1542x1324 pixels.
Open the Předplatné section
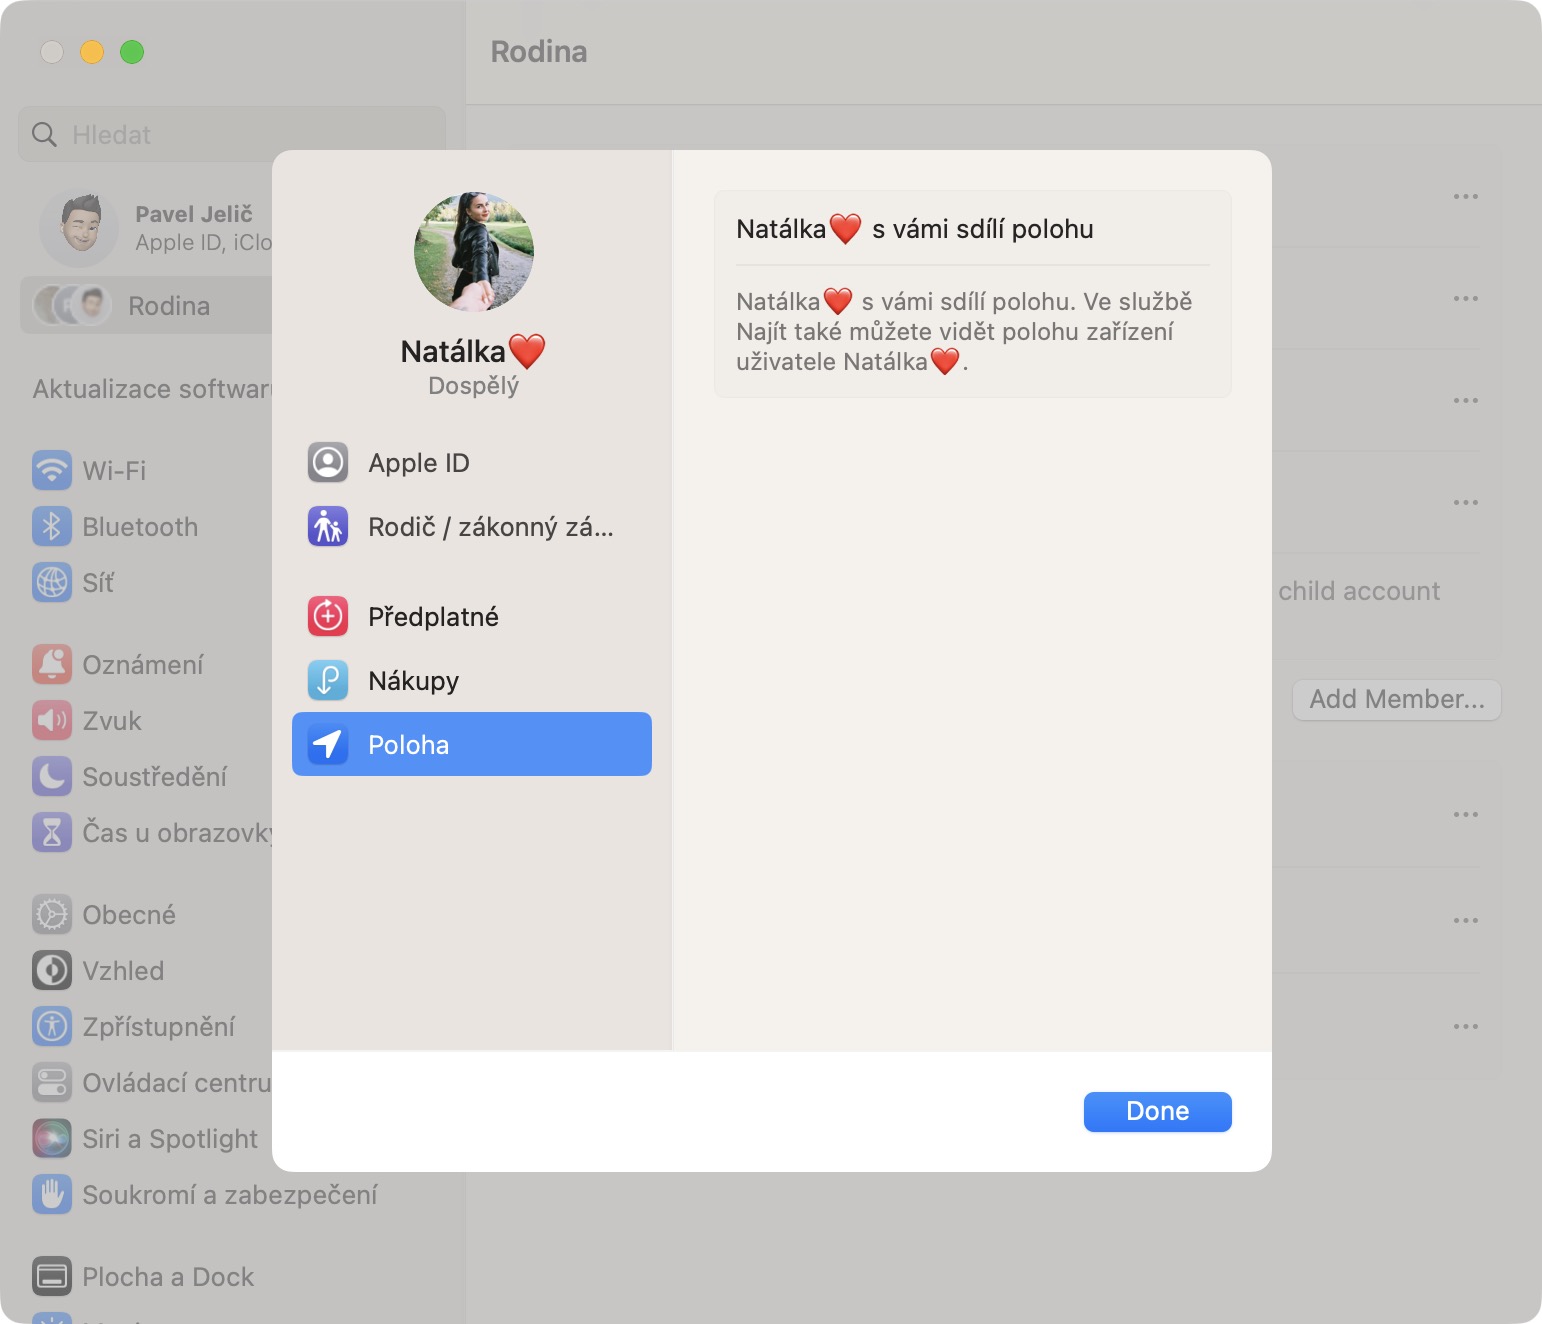click(471, 617)
